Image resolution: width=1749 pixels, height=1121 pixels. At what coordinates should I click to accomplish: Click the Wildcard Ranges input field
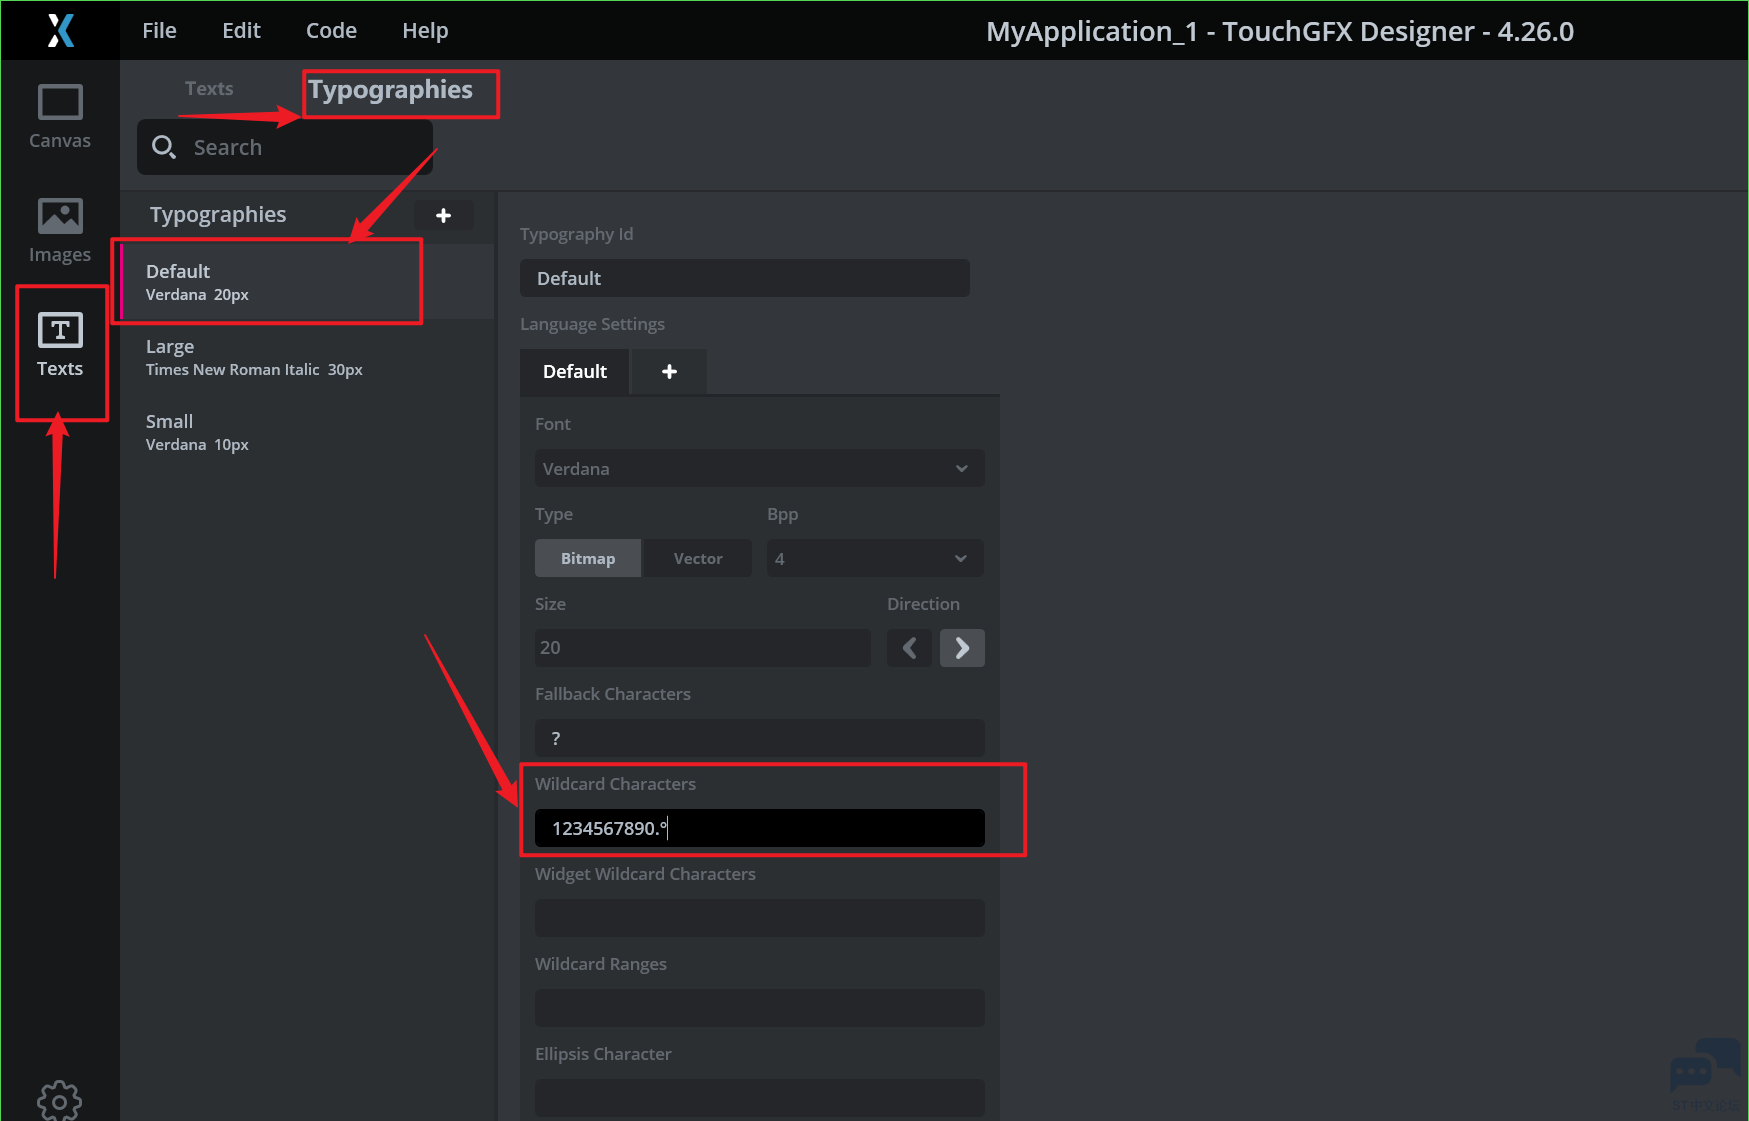(x=759, y=1008)
